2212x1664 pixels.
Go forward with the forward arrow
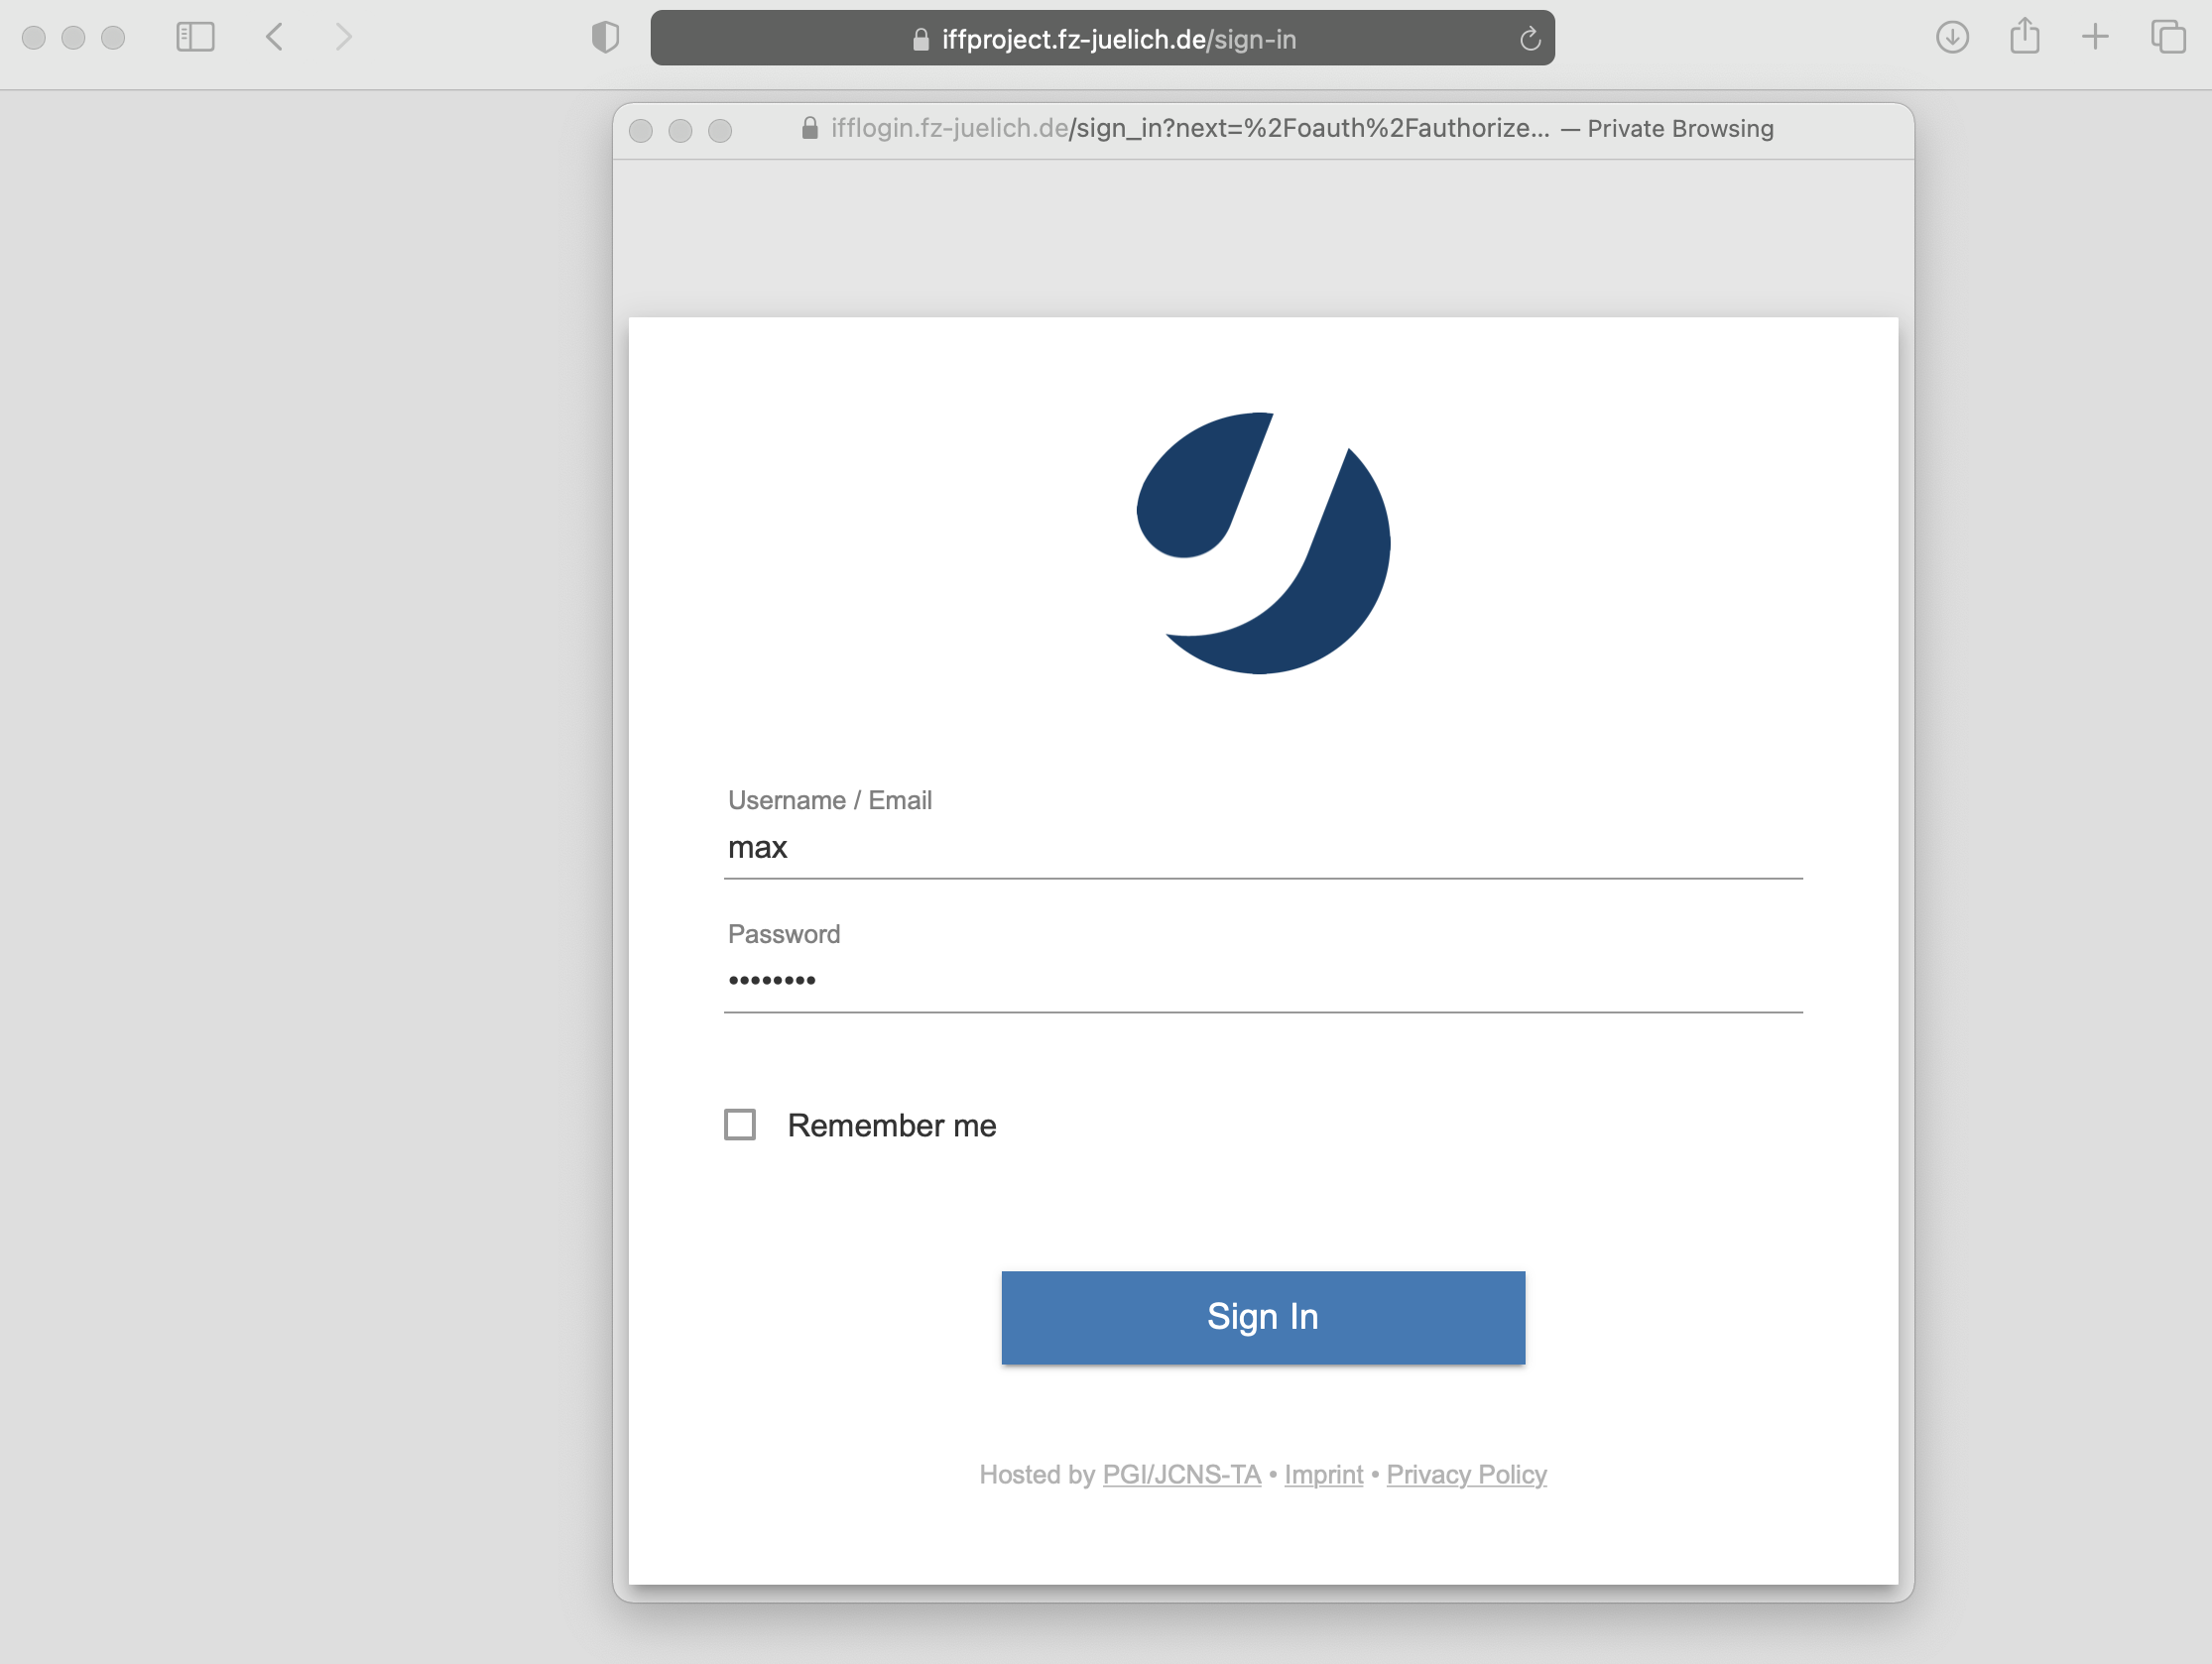coord(343,38)
